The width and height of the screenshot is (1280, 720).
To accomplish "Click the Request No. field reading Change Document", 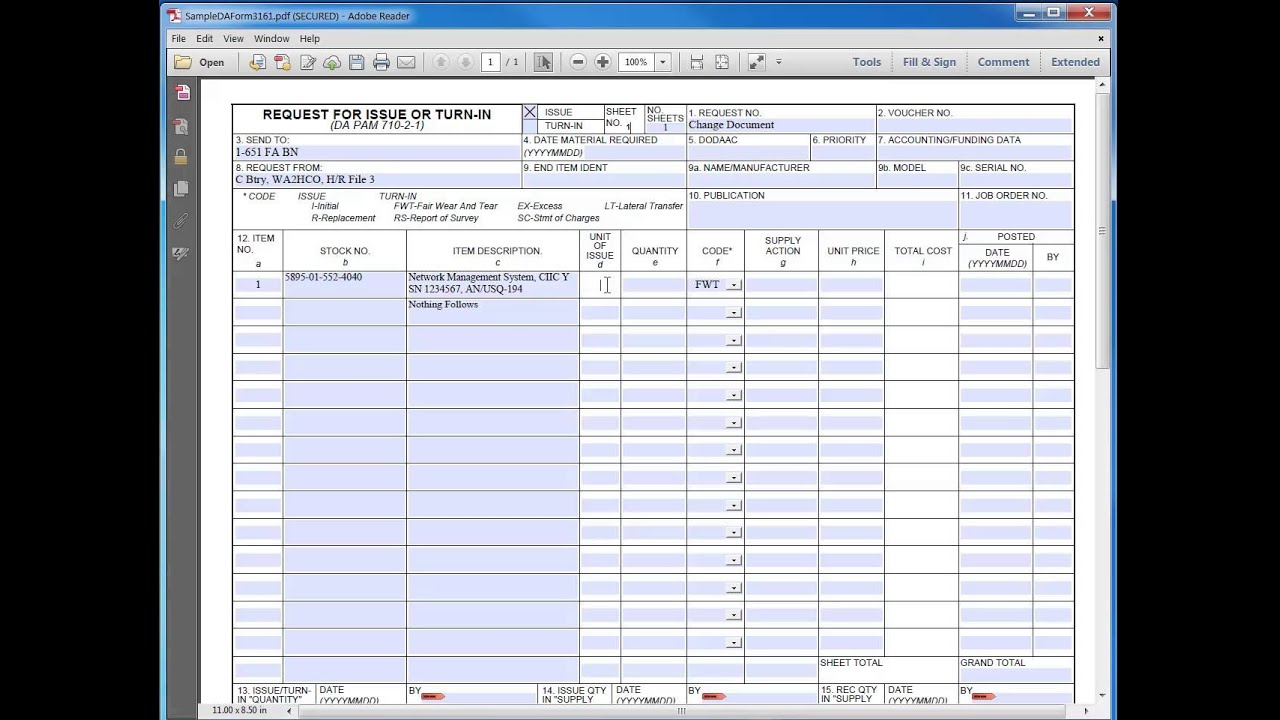I will [780, 125].
